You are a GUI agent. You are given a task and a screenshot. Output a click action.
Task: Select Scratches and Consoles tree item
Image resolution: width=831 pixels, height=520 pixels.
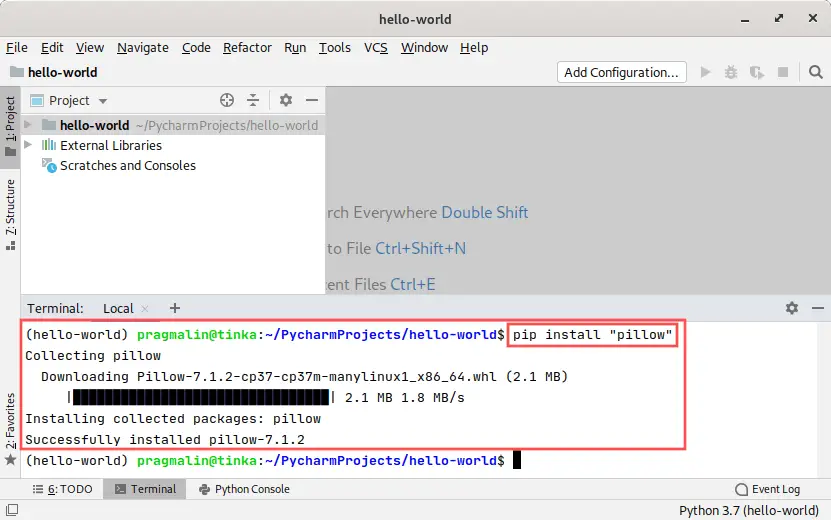(128, 165)
